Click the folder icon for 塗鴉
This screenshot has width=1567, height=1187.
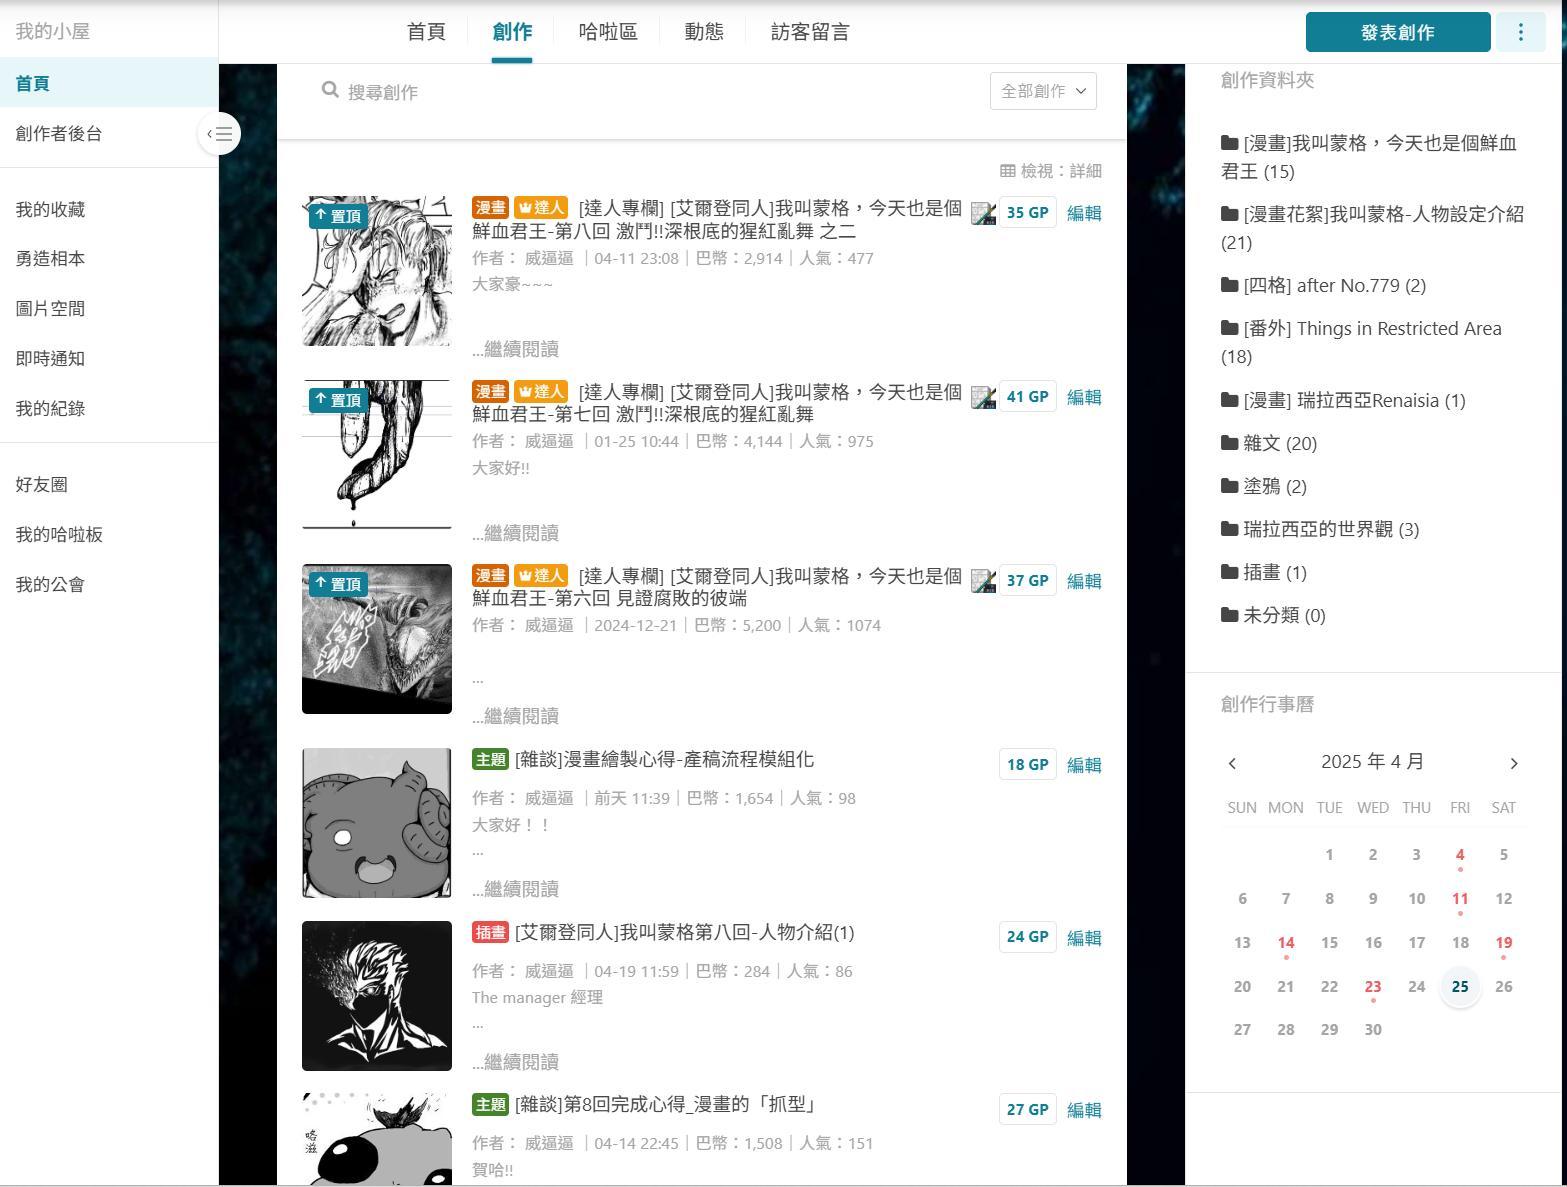tap(1229, 485)
